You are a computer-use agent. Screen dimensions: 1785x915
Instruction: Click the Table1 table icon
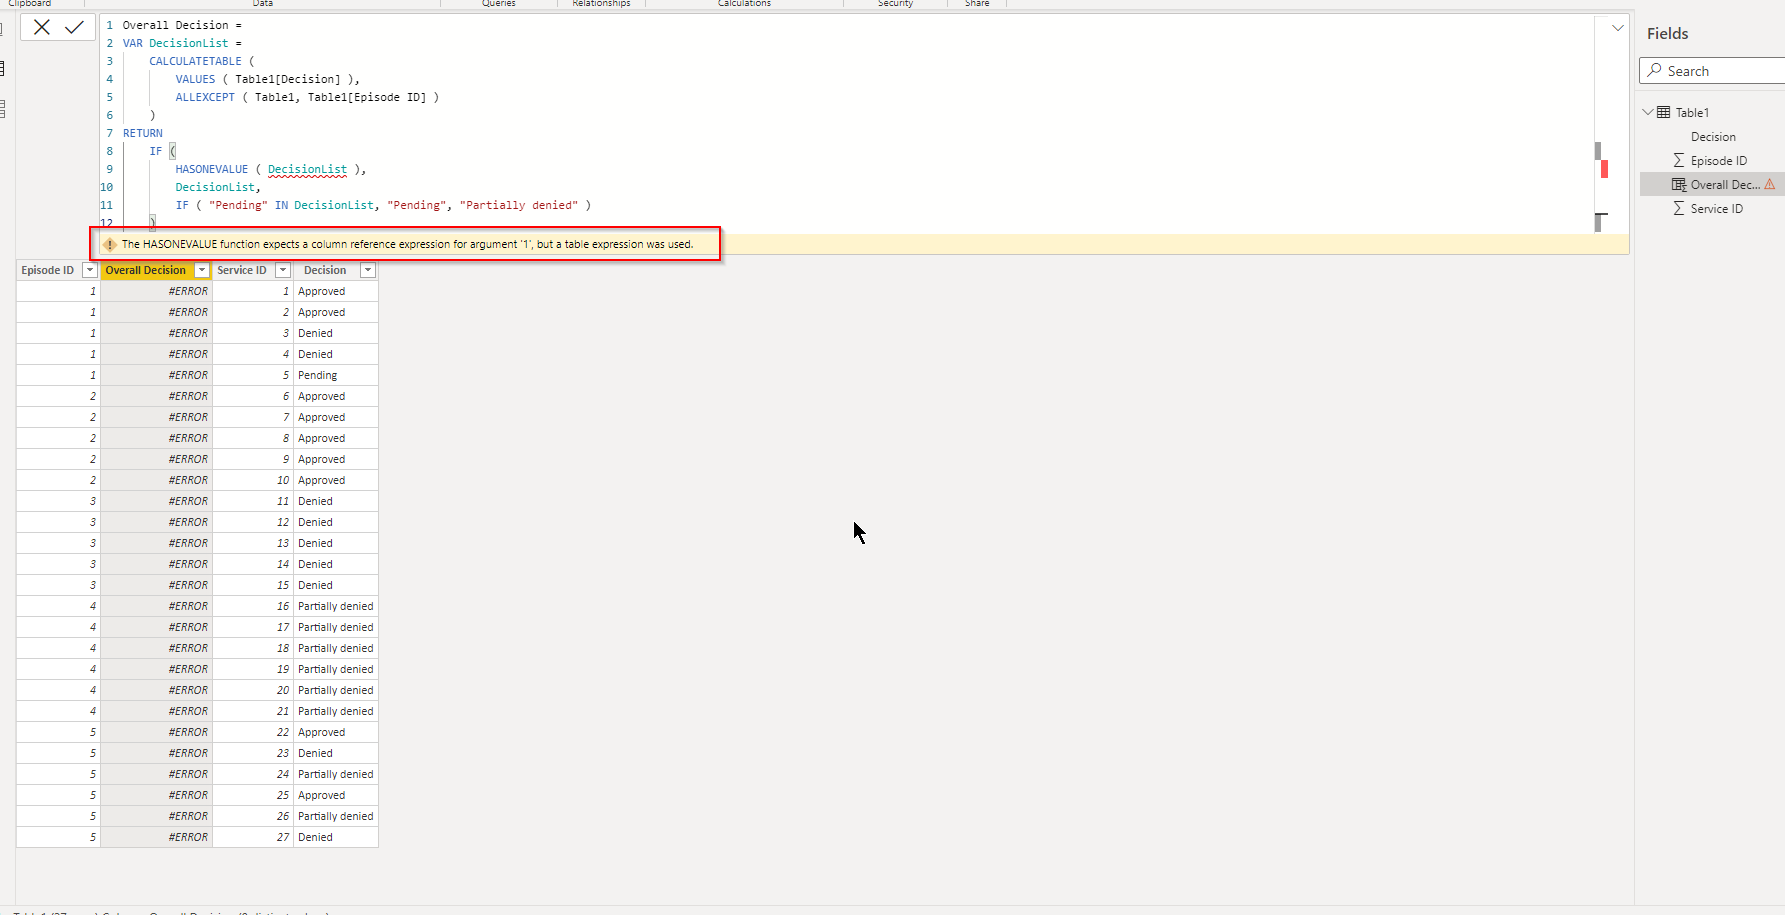1663,112
